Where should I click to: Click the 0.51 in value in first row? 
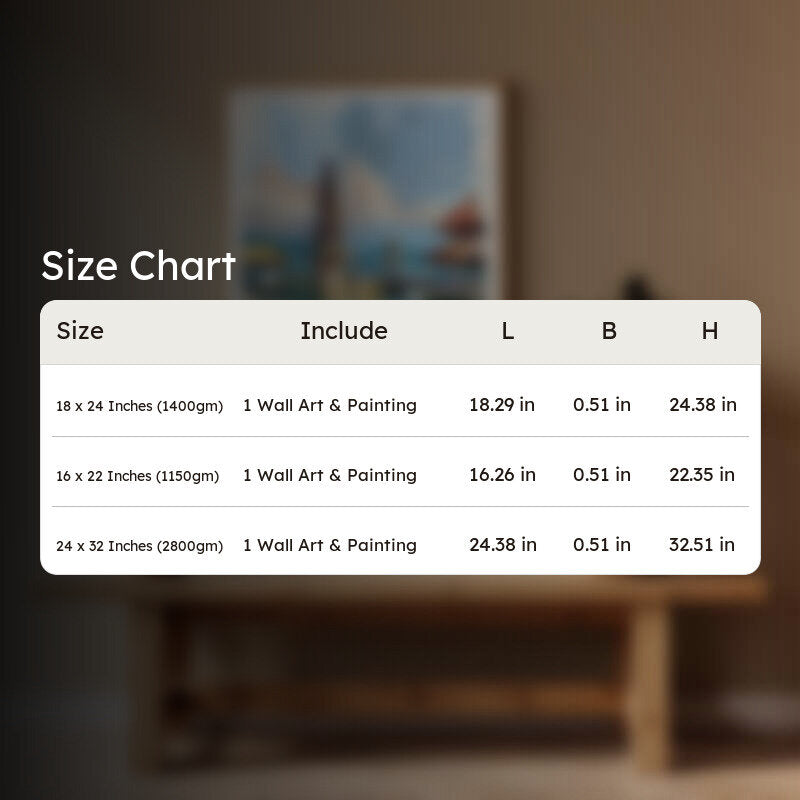click(602, 405)
